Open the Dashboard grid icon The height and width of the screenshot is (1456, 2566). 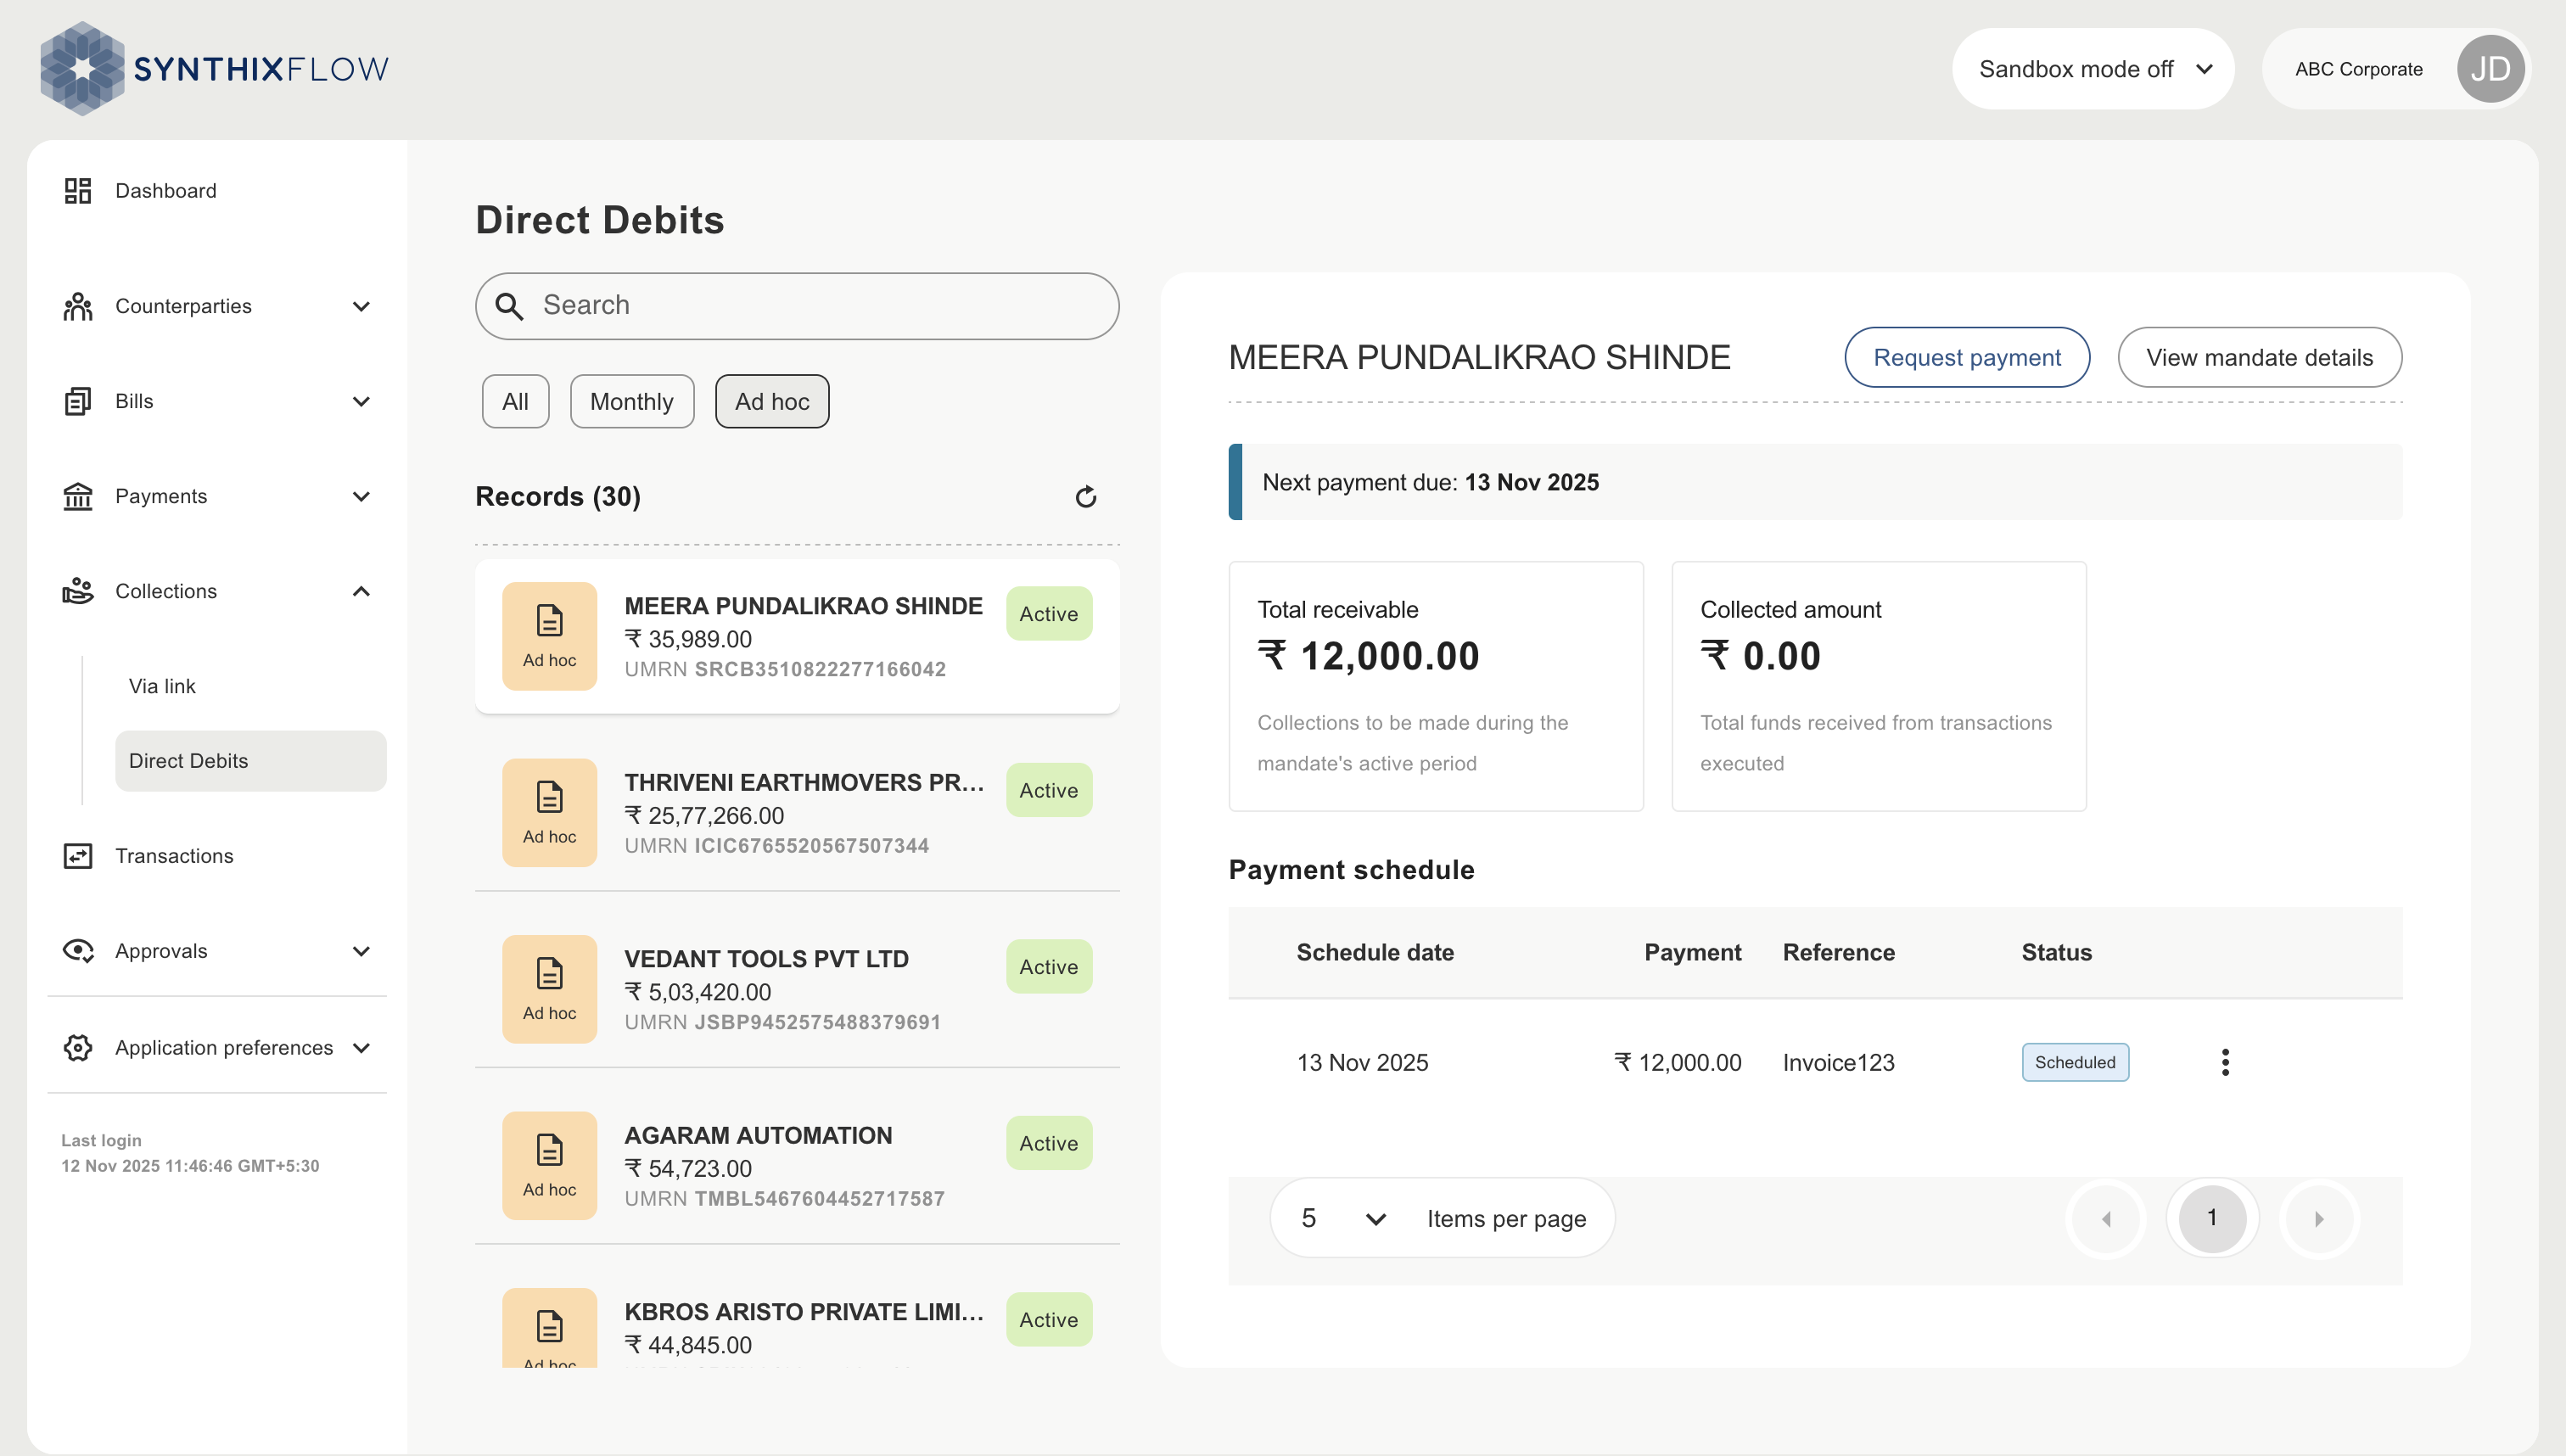coord(78,190)
